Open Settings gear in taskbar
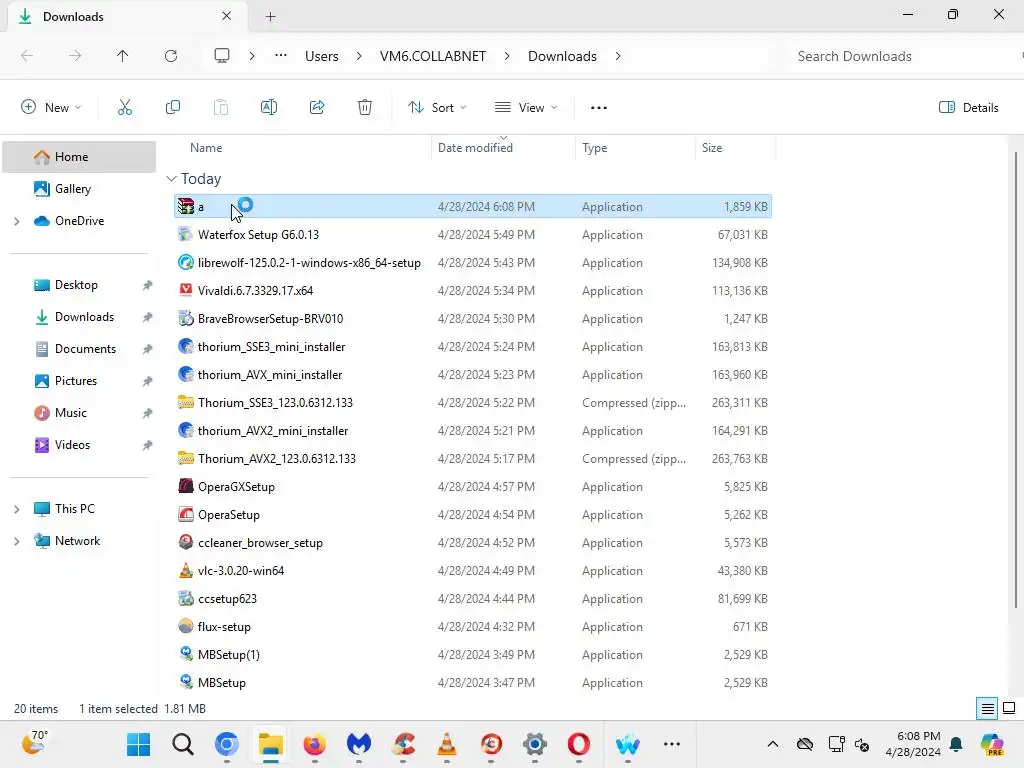 point(535,744)
